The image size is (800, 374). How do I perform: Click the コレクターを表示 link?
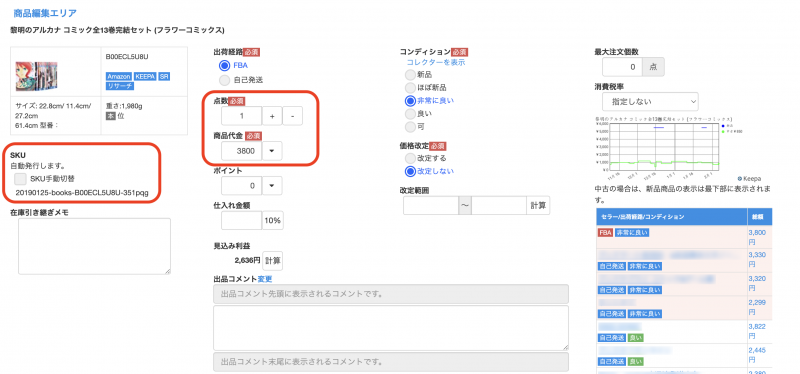pos(436,62)
